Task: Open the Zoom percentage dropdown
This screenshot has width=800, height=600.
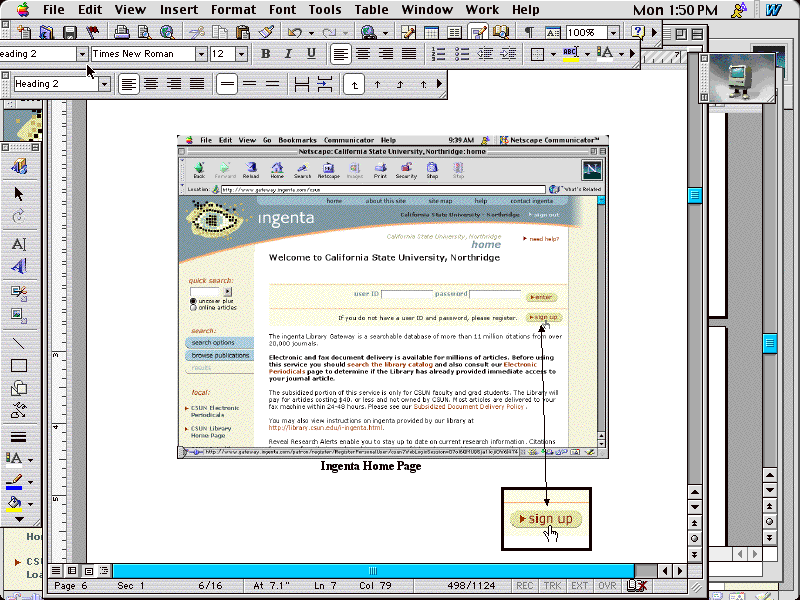Action: click(x=613, y=33)
